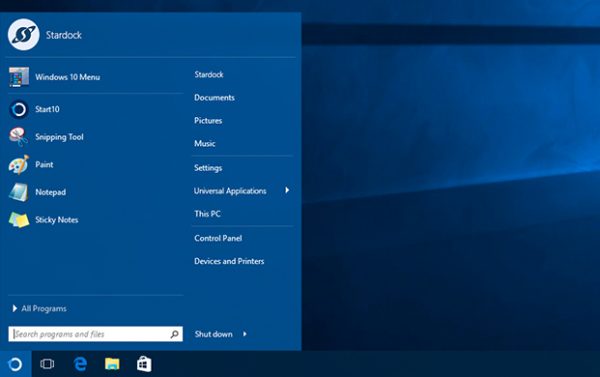Click the Stardock user avatar logo
600x377 pixels.
click(x=23, y=34)
